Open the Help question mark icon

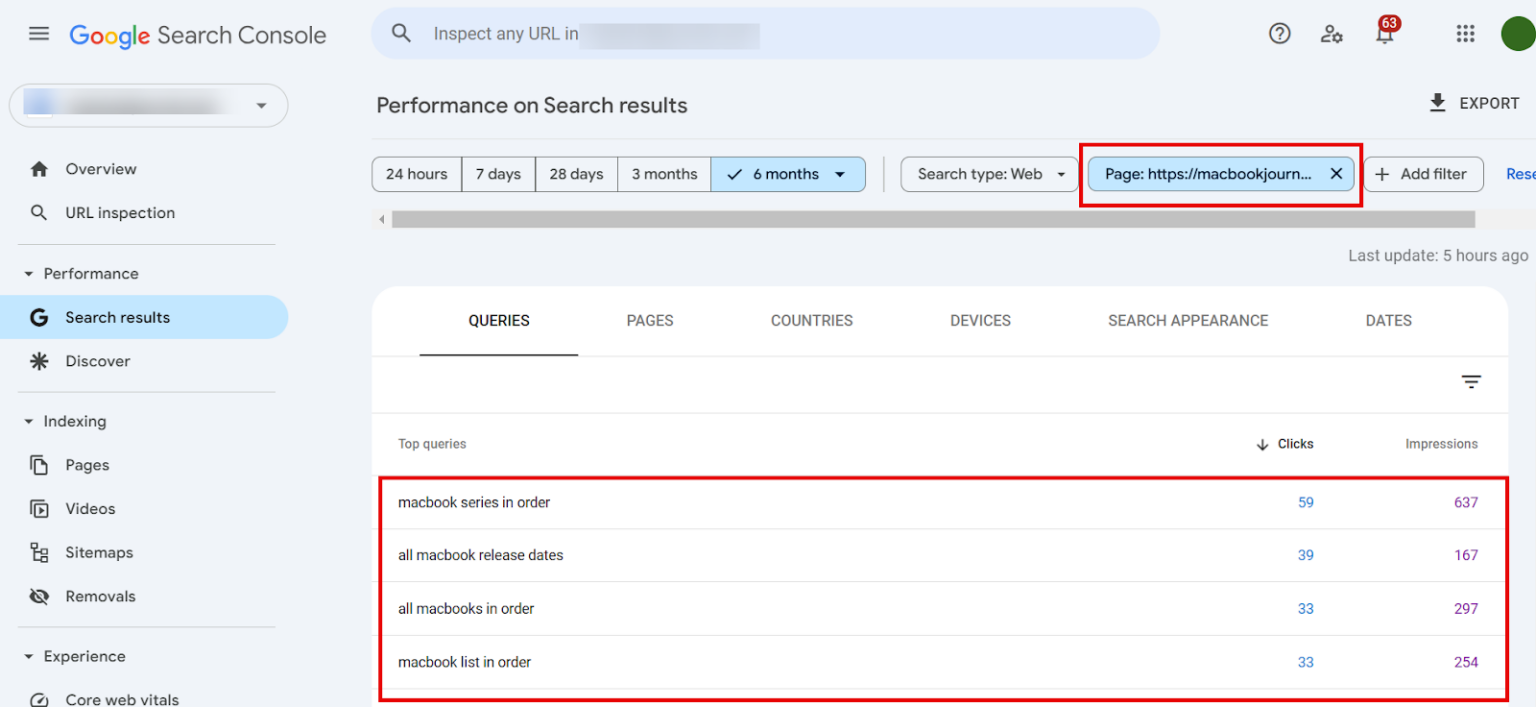pyautogui.click(x=1279, y=34)
